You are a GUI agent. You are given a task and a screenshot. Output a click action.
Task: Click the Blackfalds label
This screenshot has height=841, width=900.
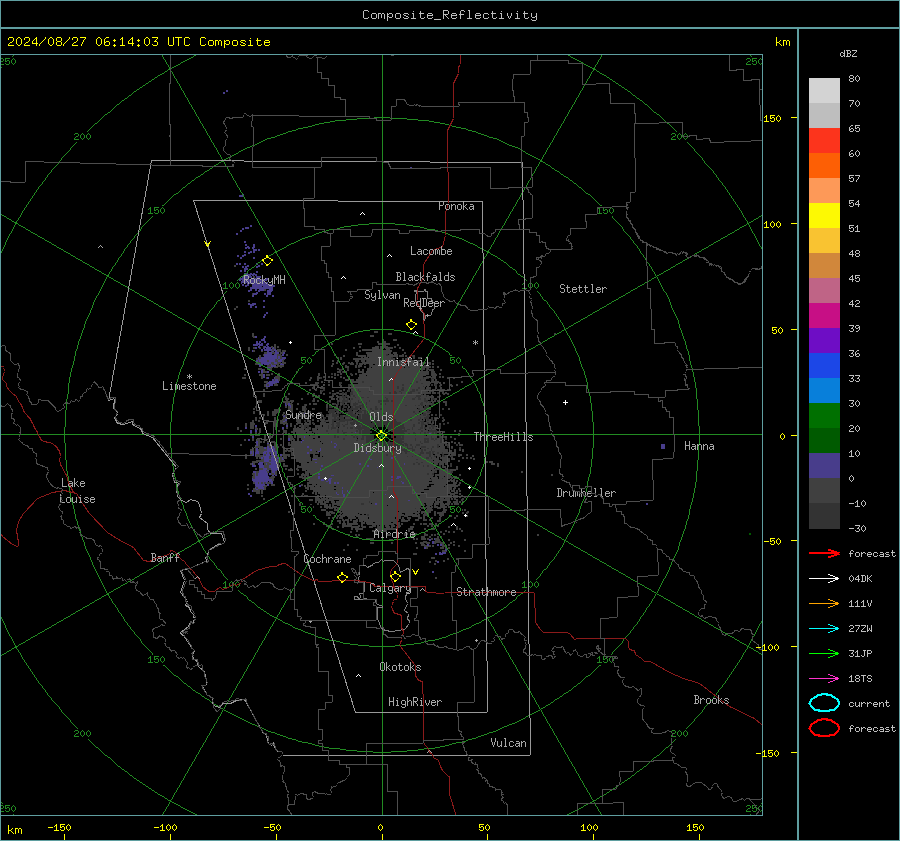click(425, 277)
